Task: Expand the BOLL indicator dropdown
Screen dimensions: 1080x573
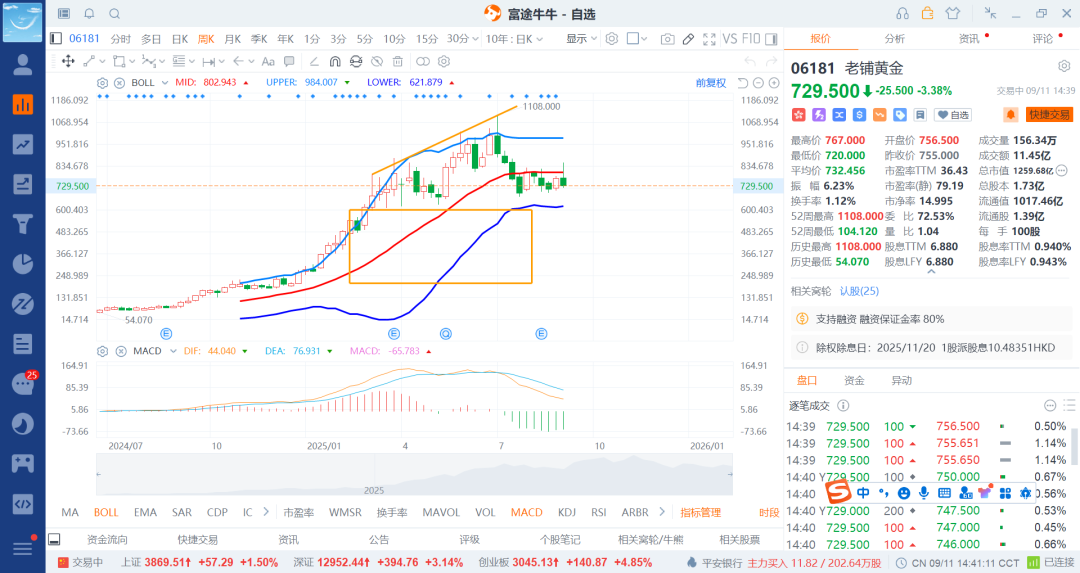Action: click(165, 83)
